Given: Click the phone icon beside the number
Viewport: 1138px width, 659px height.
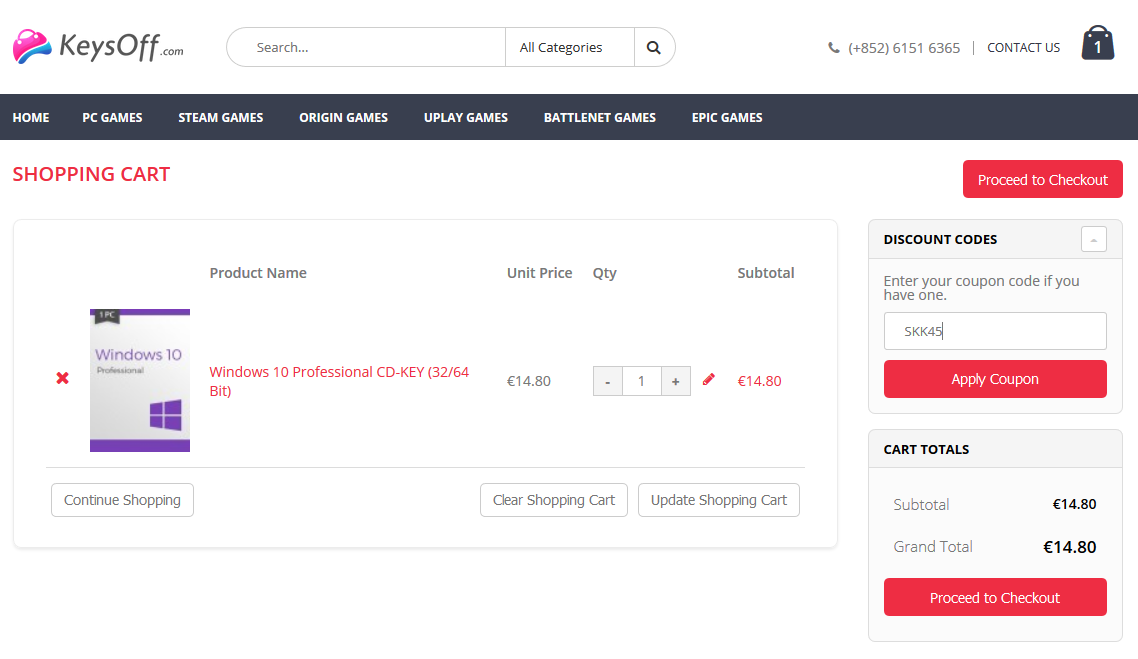Looking at the screenshot, I should [833, 48].
